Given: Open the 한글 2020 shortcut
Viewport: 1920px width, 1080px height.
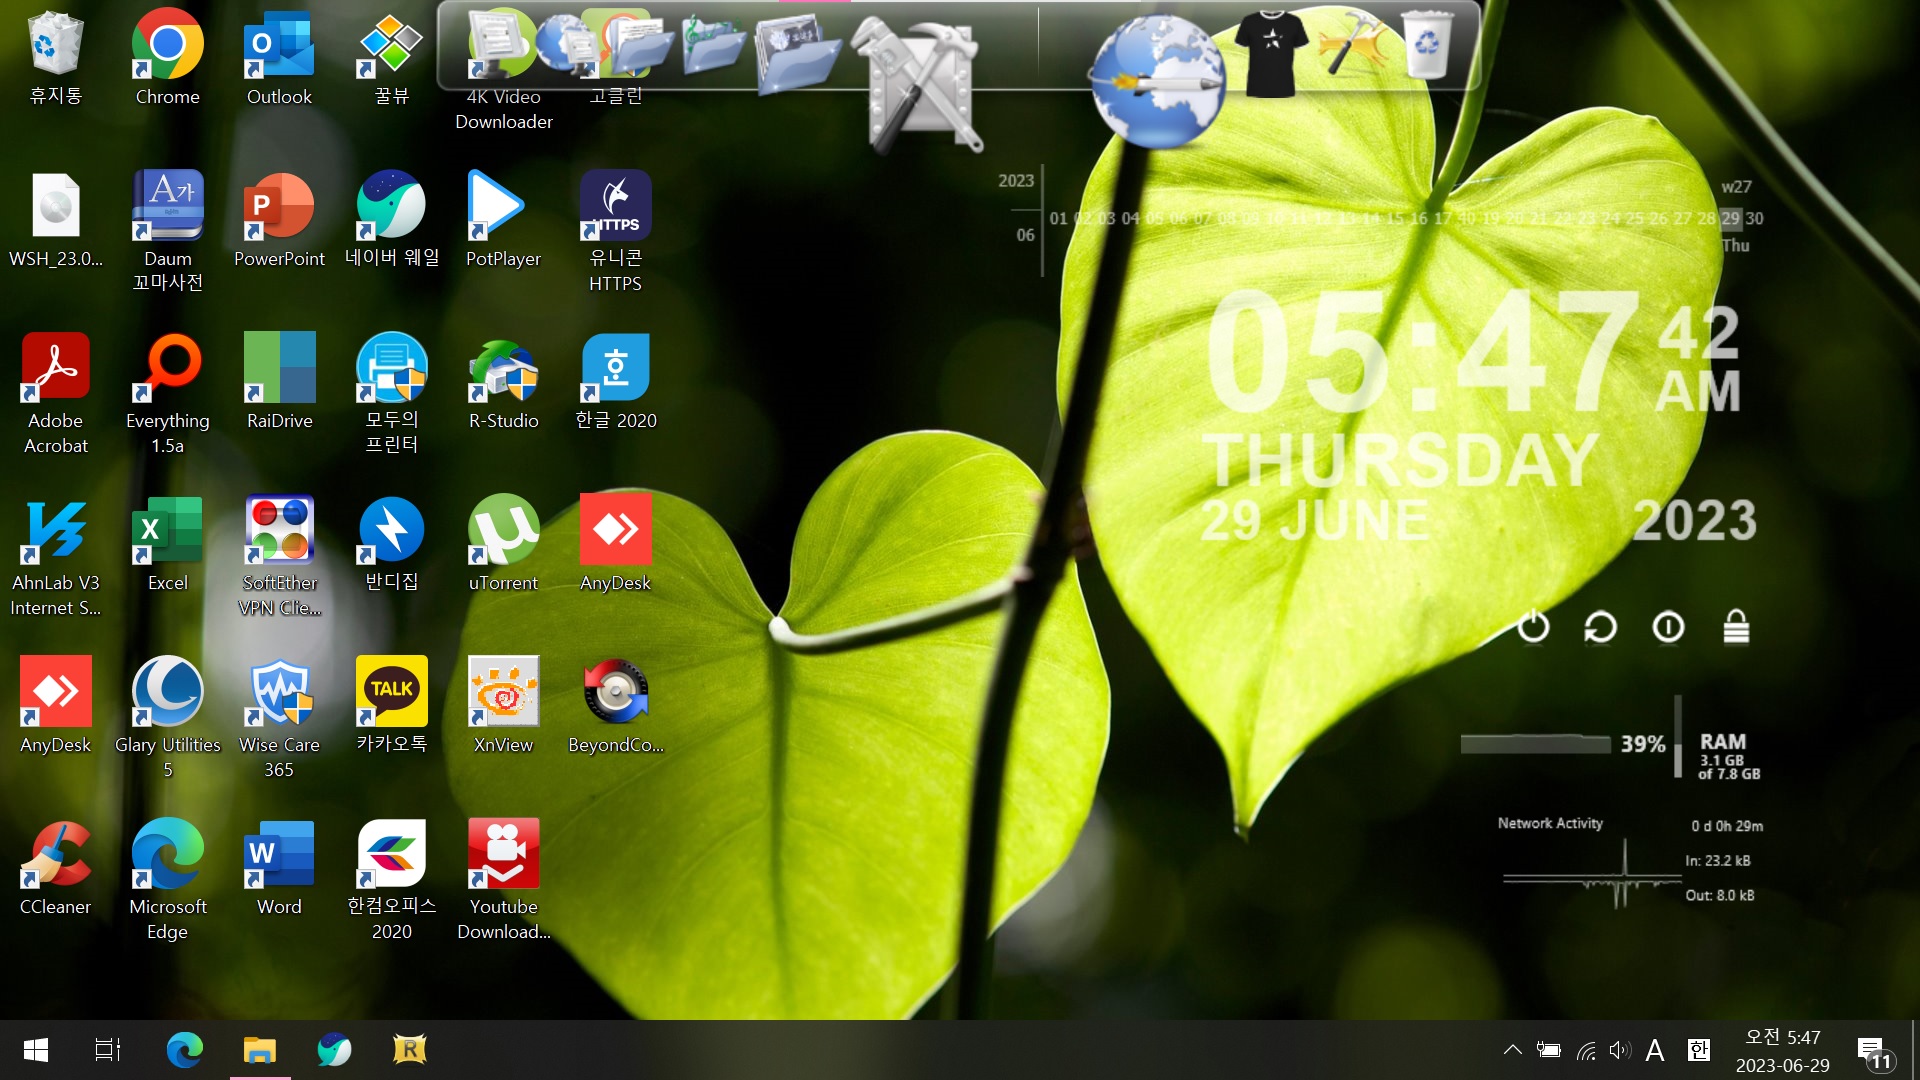Looking at the screenshot, I should (x=615, y=382).
